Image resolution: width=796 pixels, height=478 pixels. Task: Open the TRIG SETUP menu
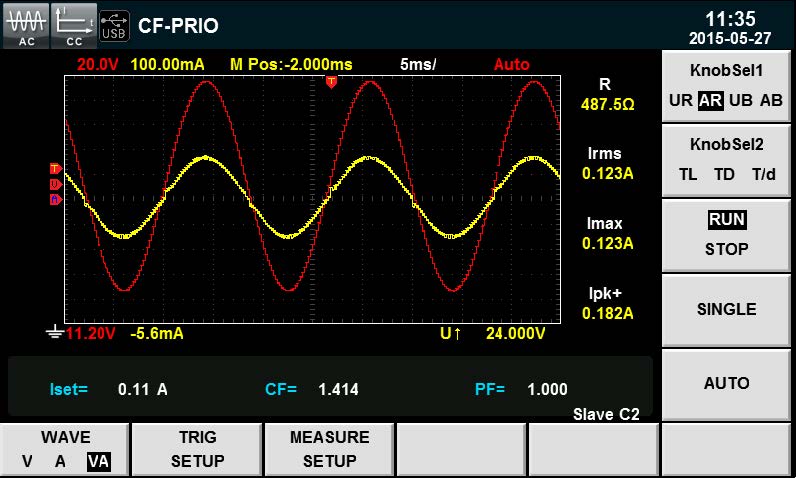click(x=197, y=449)
